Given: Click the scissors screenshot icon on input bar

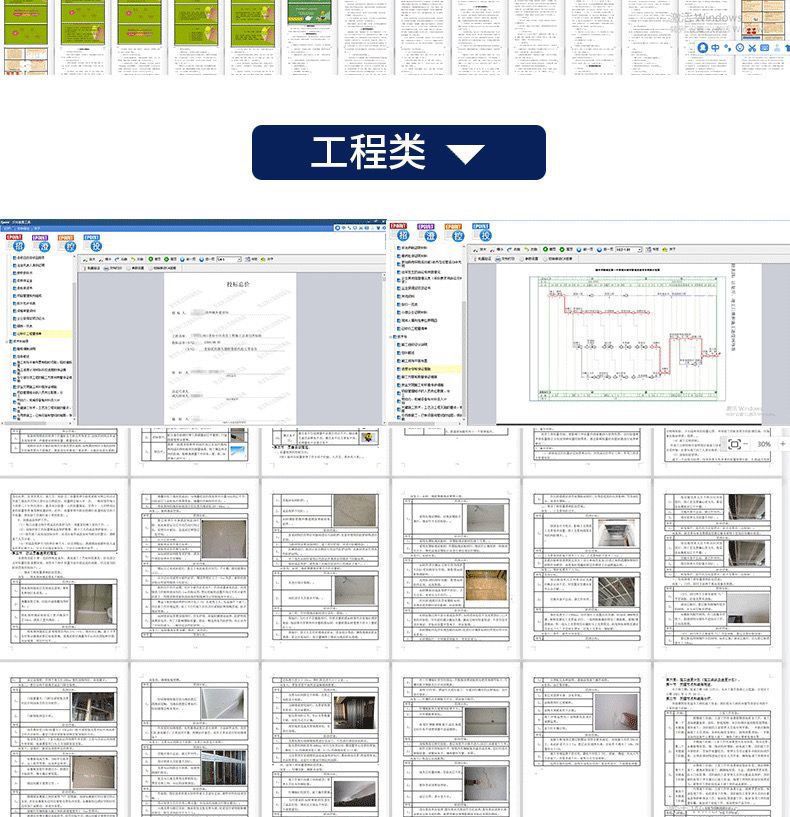Looking at the screenshot, I should [752, 48].
